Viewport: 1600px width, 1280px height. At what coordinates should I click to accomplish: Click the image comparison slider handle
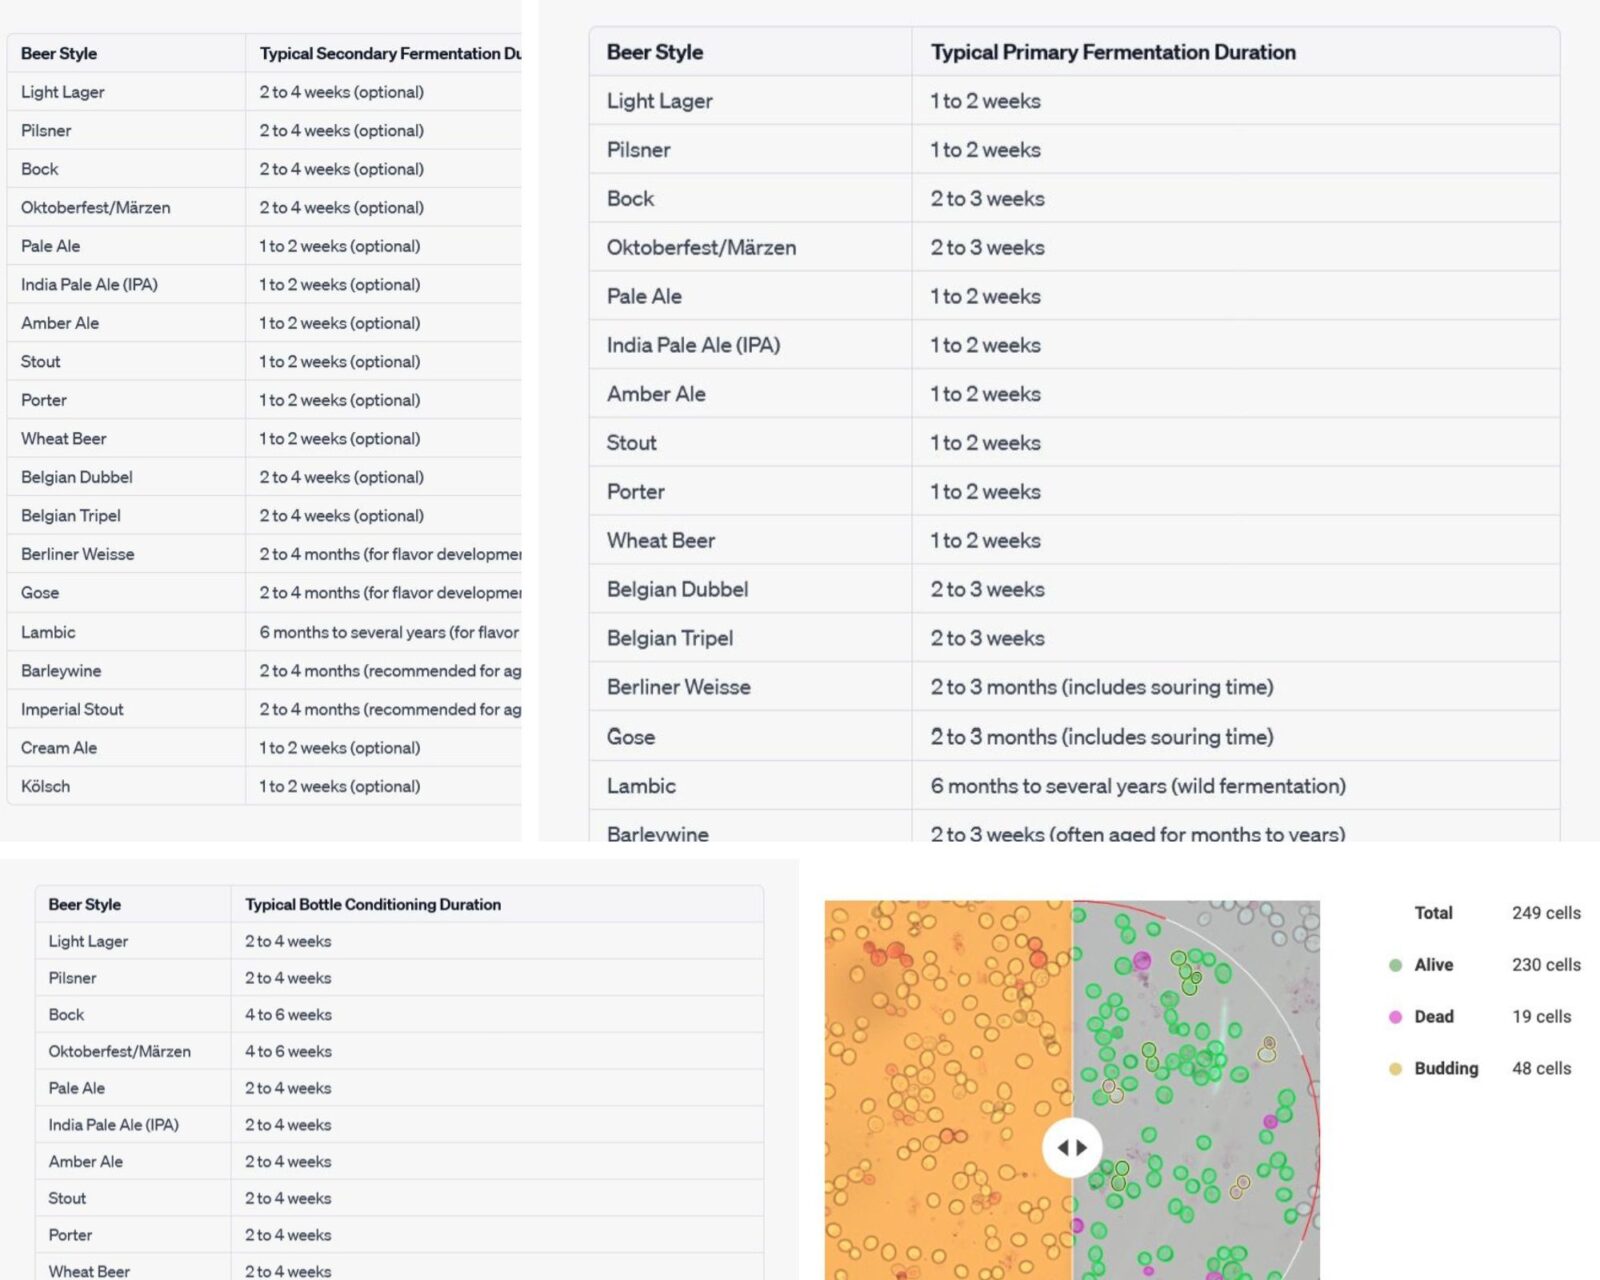(x=1072, y=1147)
